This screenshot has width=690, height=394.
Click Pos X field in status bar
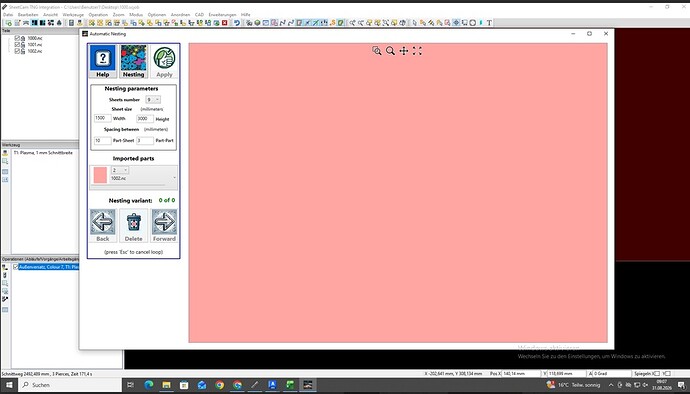521,373
